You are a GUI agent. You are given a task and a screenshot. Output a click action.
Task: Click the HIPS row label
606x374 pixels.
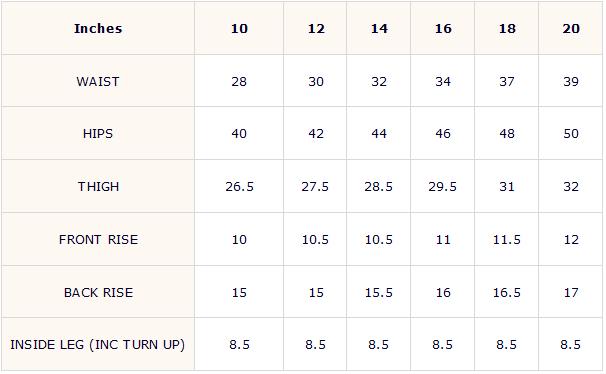pos(98,134)
